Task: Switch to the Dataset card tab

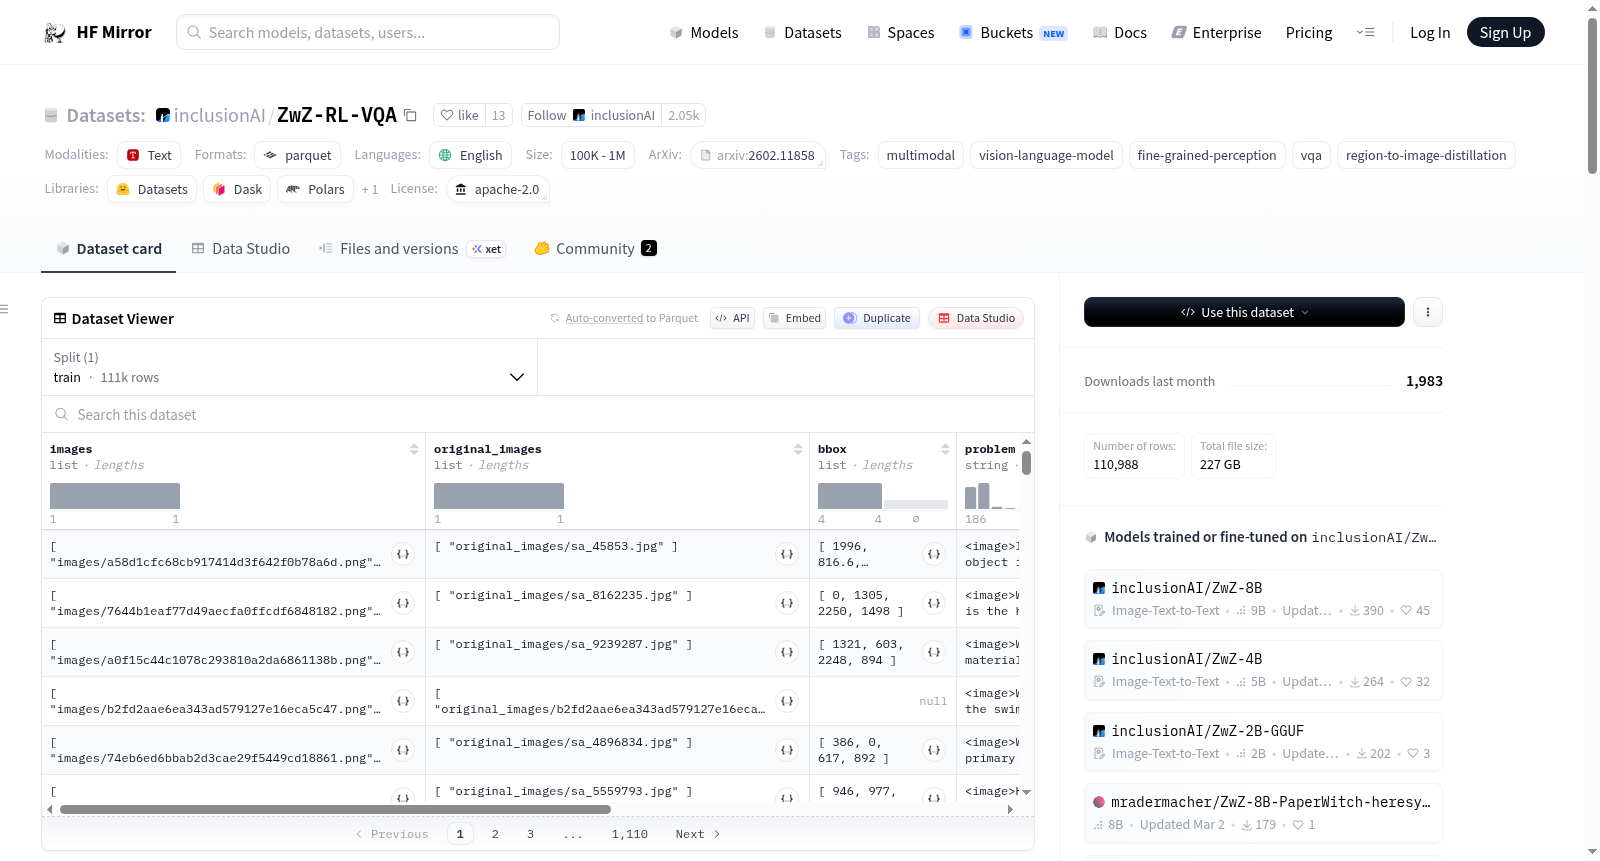Action: [x=109, y=249]
